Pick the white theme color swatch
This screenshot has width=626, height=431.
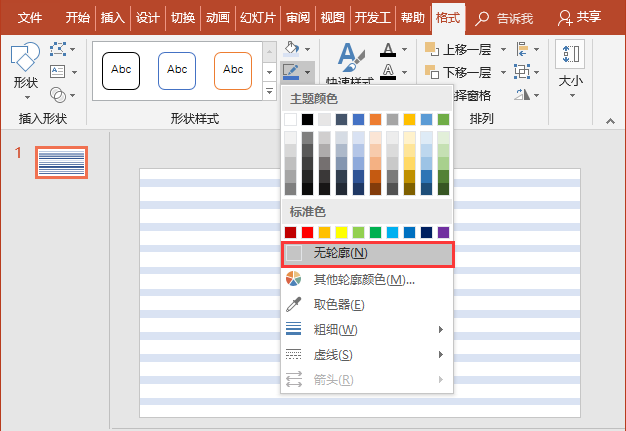point(291,119)
